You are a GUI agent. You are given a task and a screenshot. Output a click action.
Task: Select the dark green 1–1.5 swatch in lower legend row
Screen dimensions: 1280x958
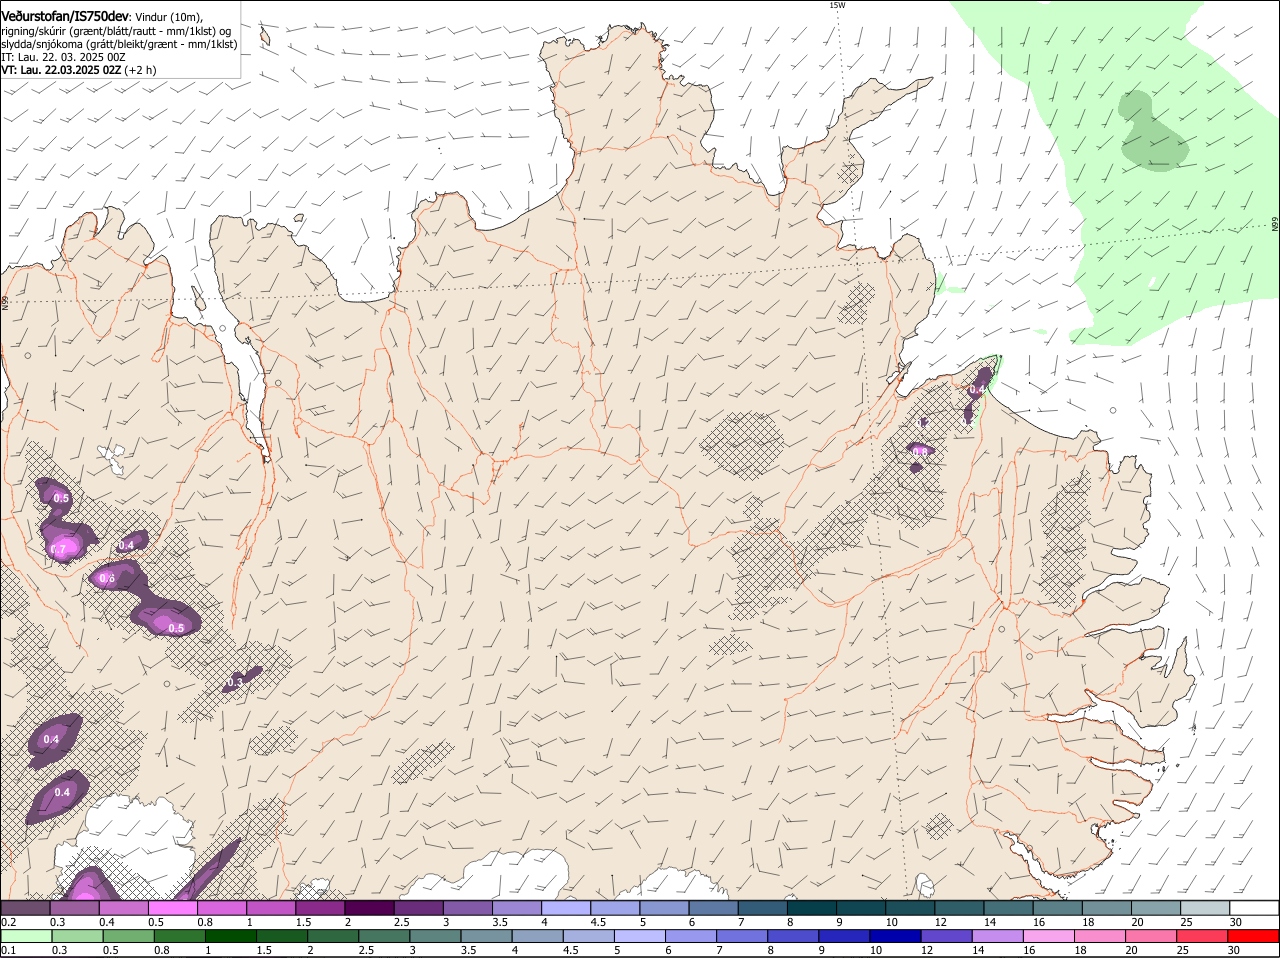click(x=232, y=936)
